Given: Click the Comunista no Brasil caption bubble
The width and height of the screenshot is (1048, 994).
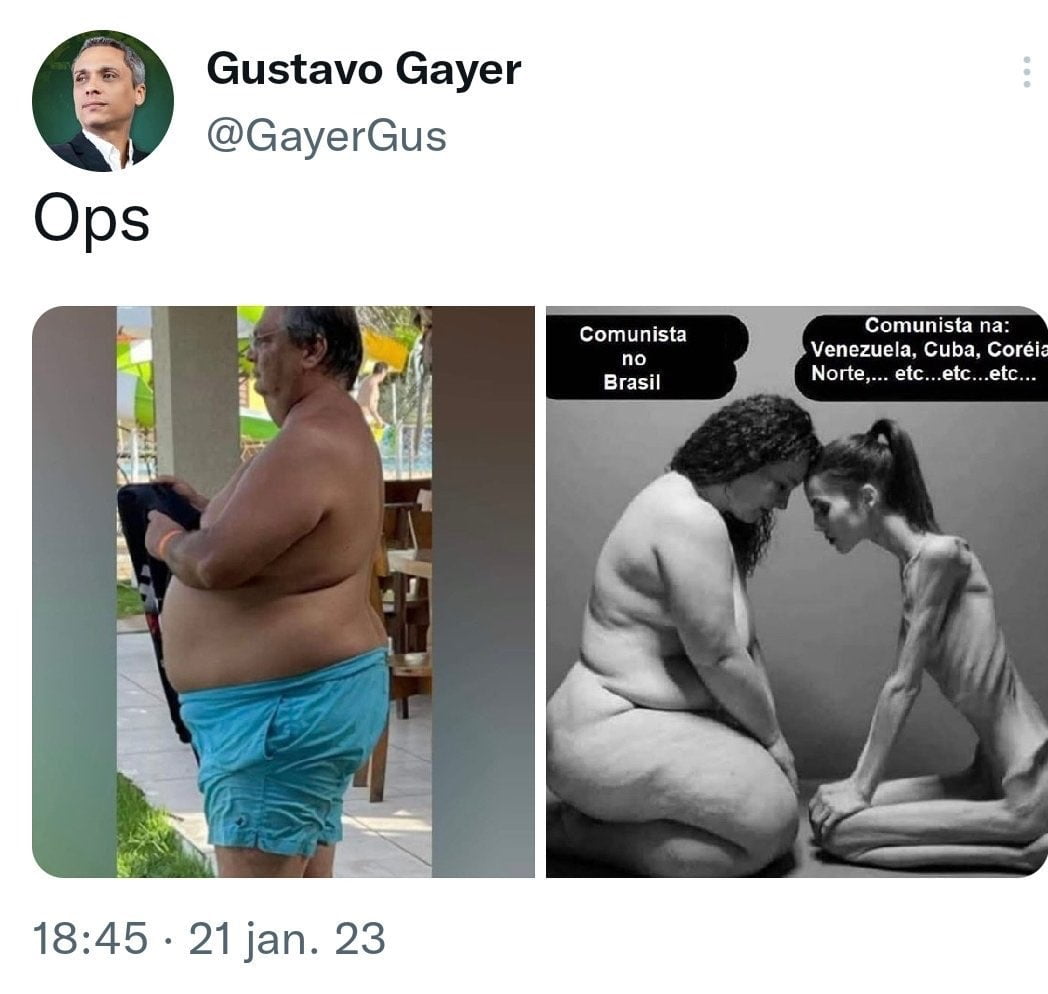Looking at the screenshot, I should click(640, 358).
